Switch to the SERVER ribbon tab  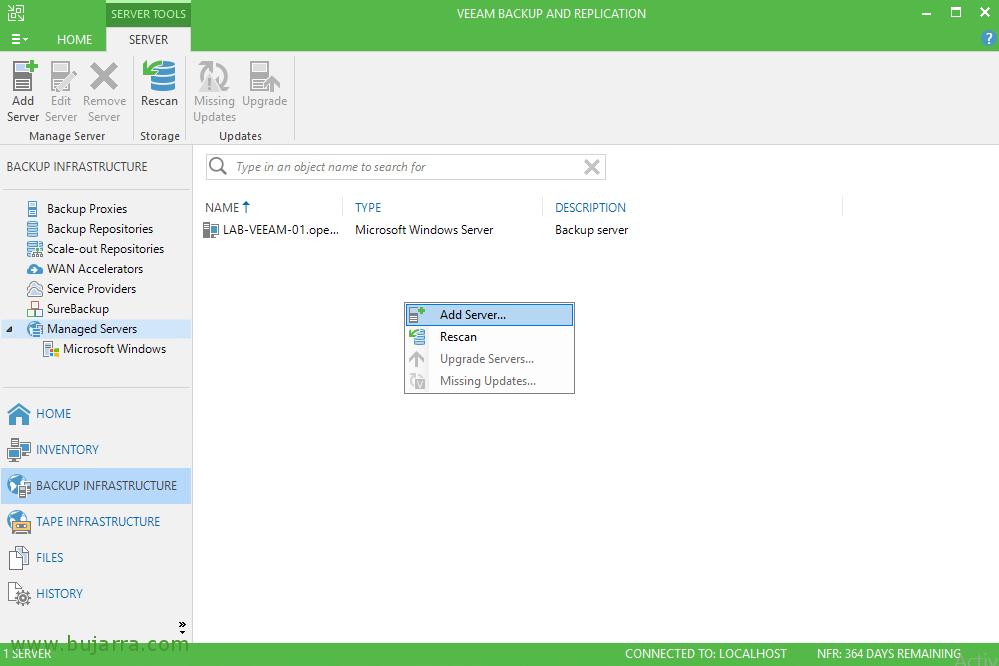pos(148,40)
